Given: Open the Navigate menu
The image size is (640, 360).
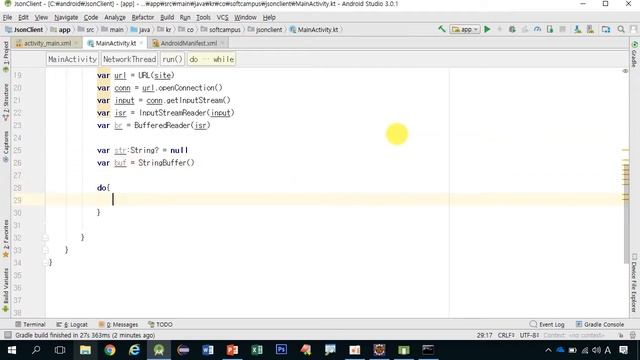Looking at the screenshot, I should point(66,17).
